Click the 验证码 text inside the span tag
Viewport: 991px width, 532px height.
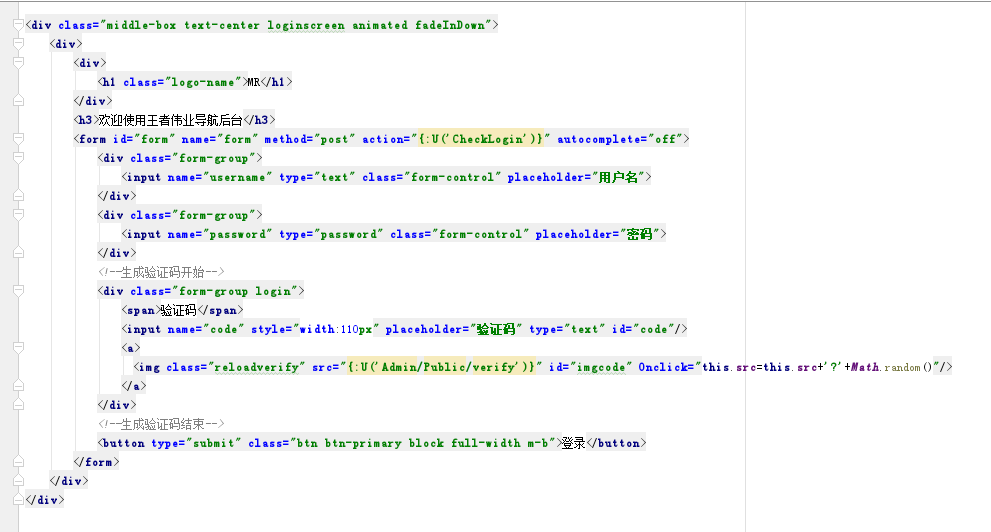click(x=178, y=310)
